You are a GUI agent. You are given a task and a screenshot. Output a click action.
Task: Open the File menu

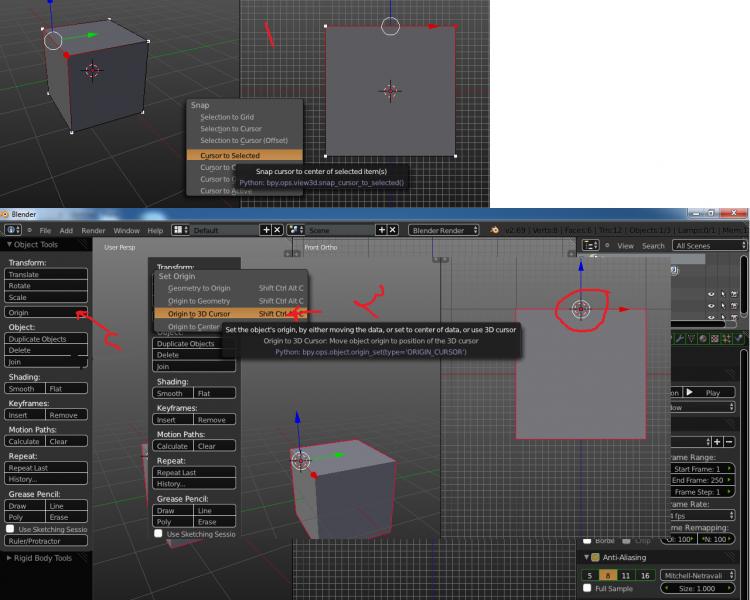(x=45, y=230)
